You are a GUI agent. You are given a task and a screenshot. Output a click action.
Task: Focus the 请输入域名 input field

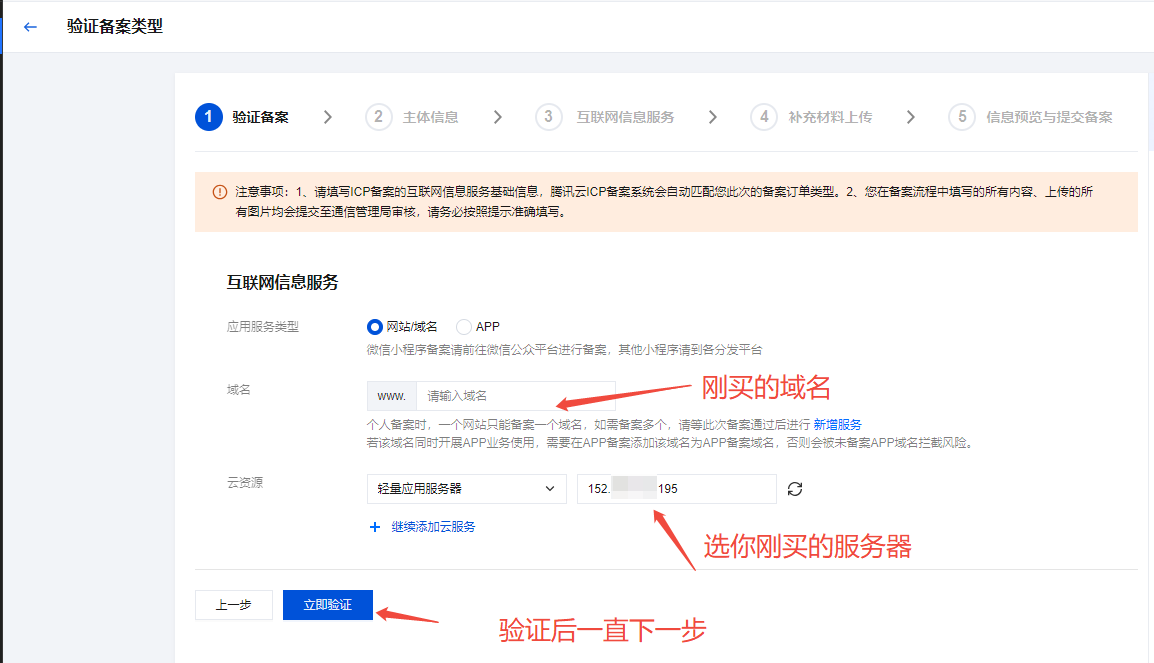516,396
